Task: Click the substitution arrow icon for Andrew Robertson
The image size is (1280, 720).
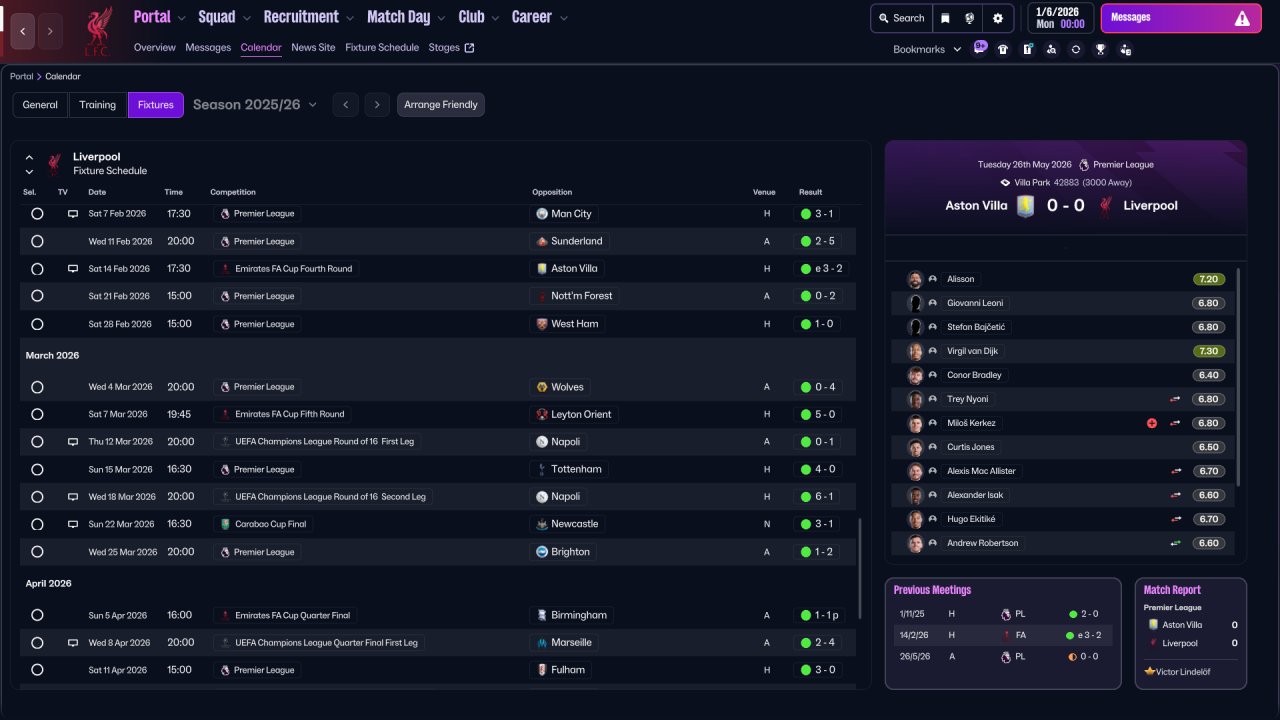Action: coord(1176,543)
